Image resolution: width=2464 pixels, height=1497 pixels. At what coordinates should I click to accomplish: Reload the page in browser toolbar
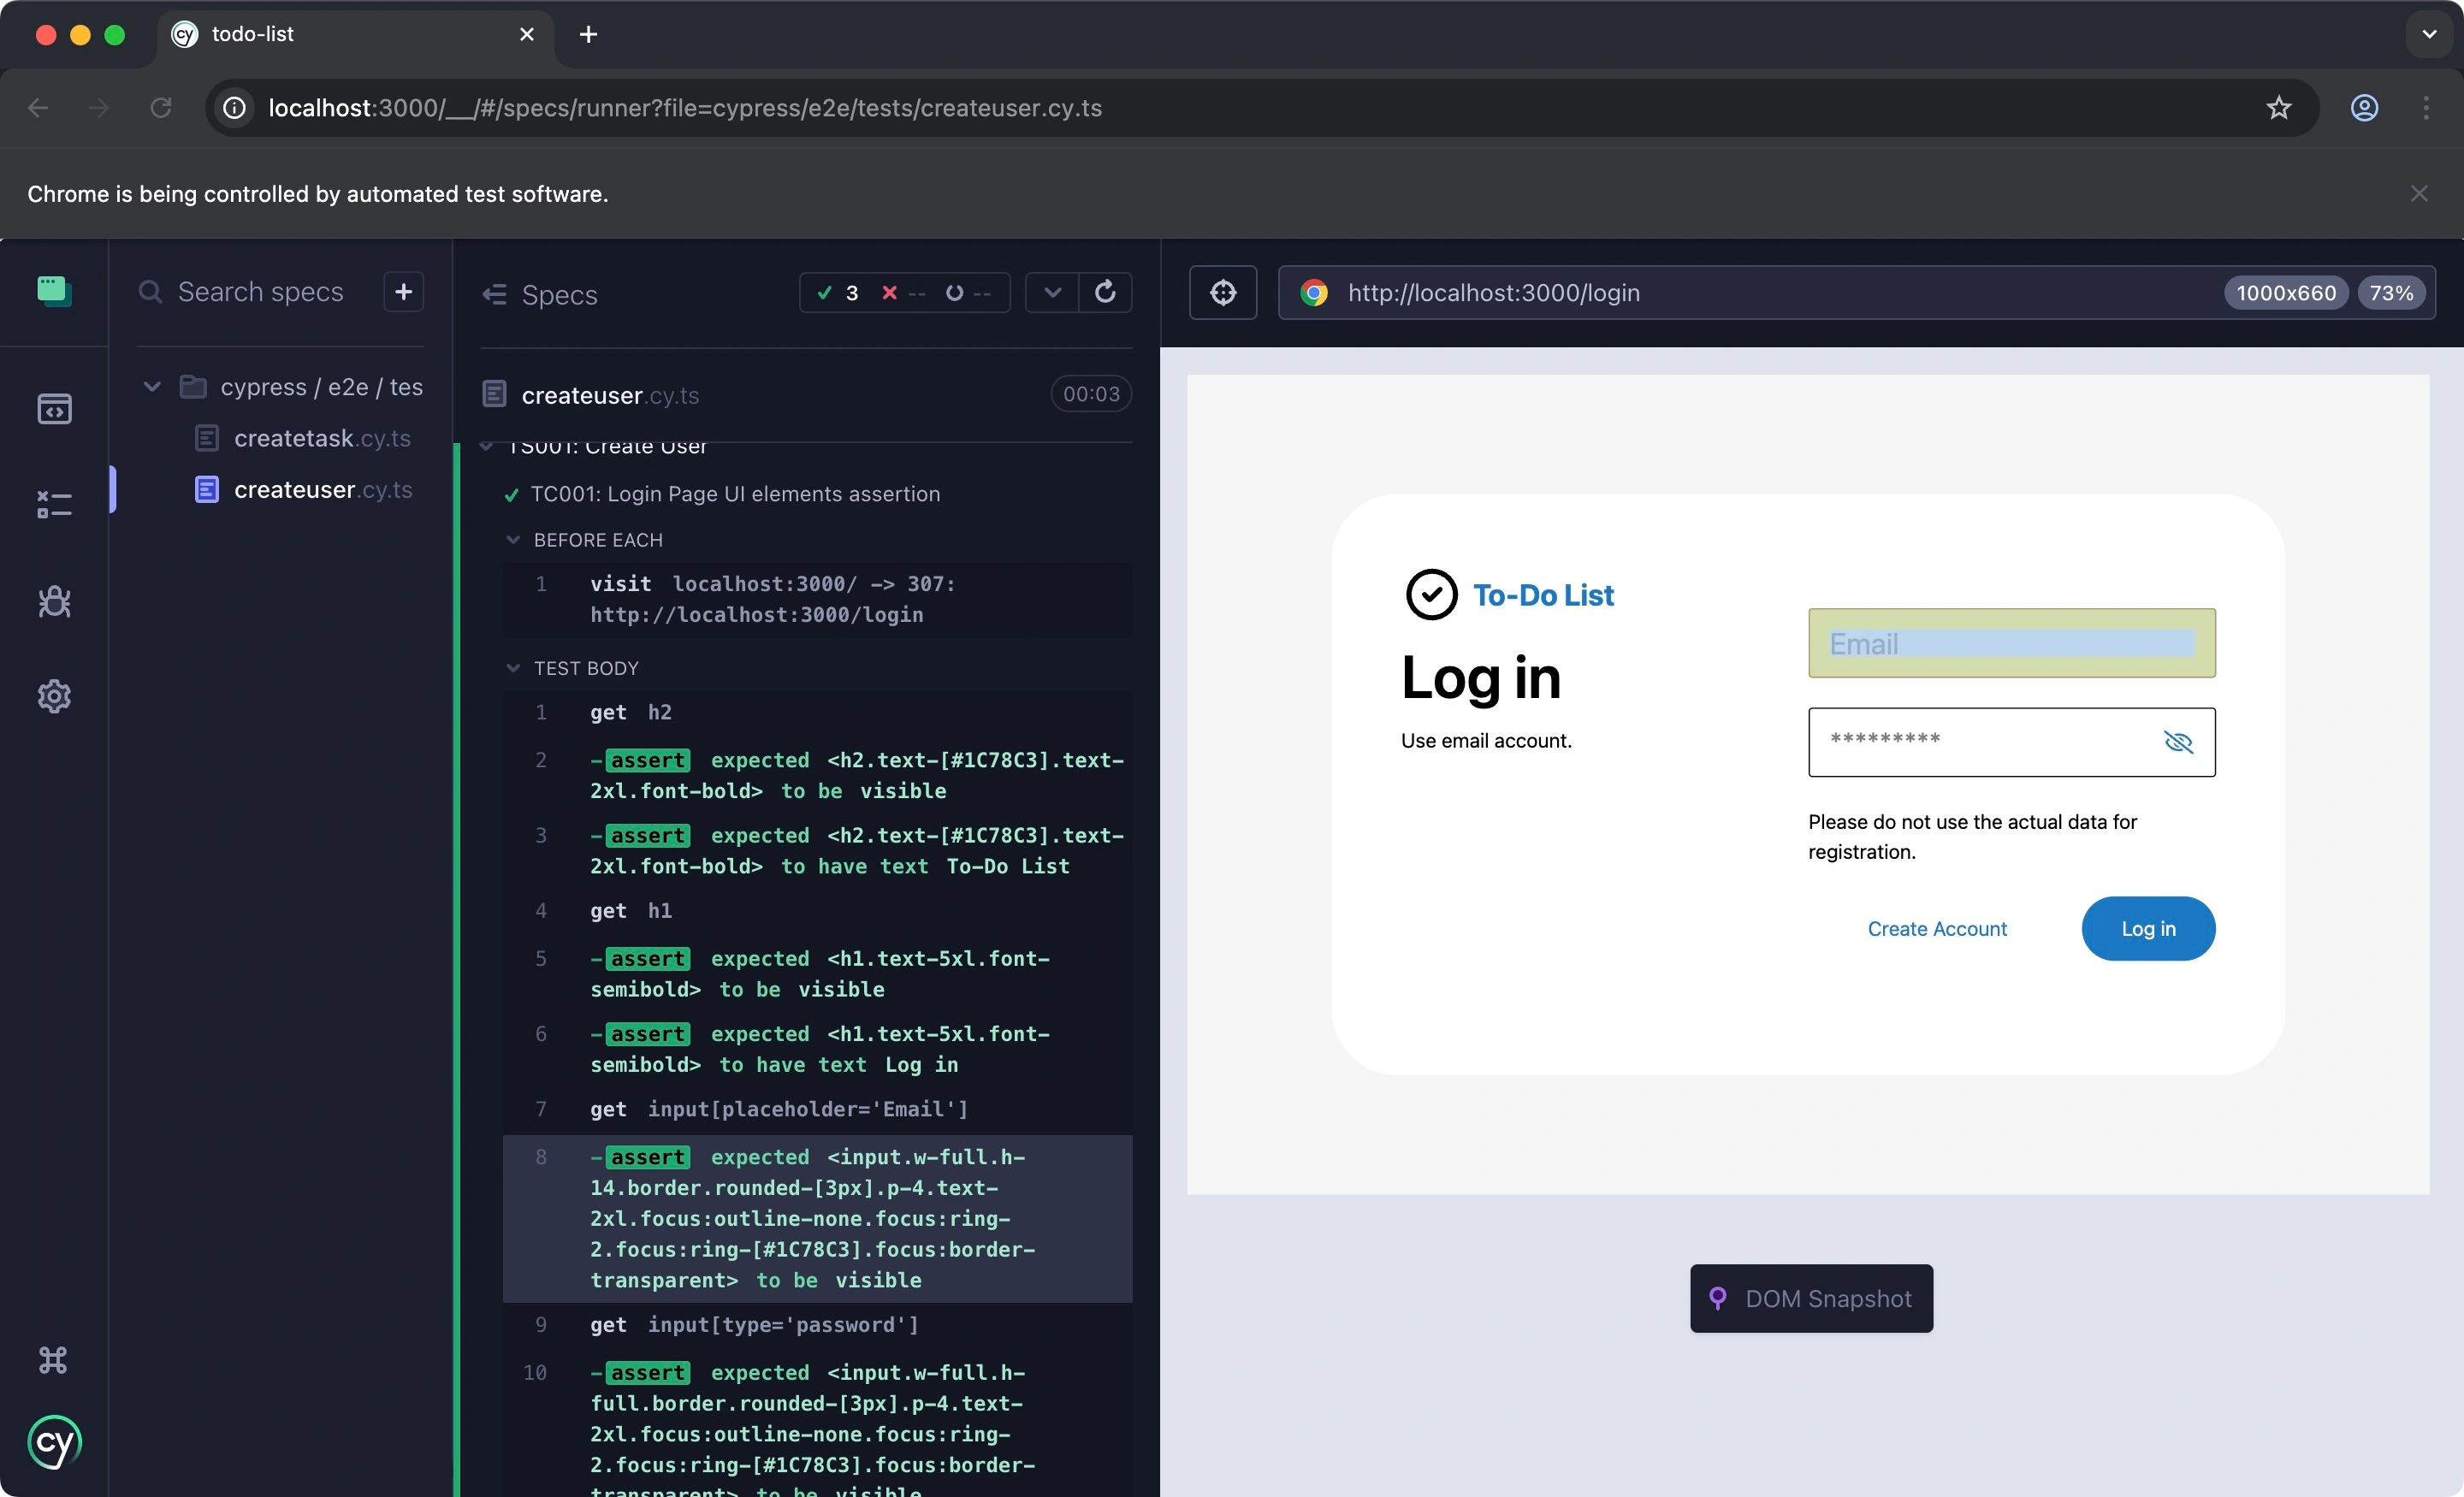(x=161, y=107)
